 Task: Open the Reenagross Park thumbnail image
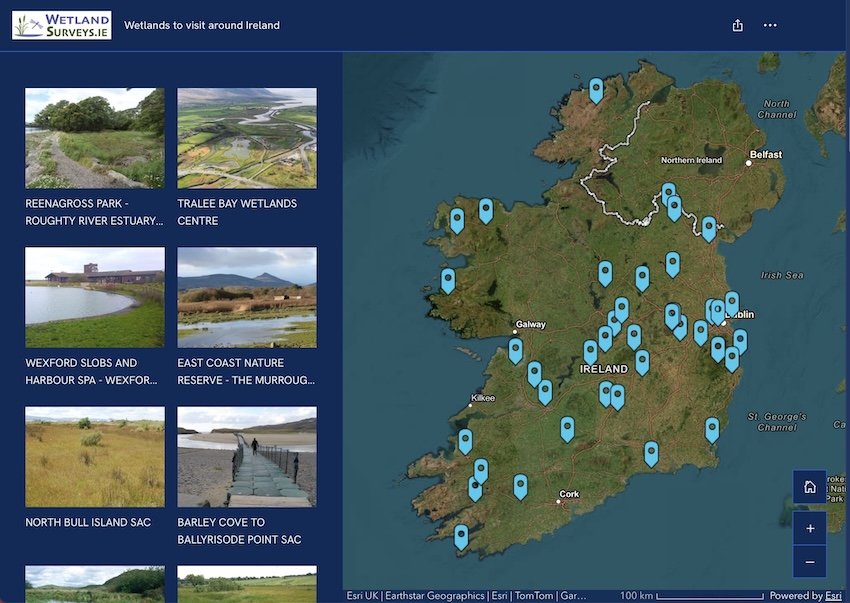(x=95, y=138)
